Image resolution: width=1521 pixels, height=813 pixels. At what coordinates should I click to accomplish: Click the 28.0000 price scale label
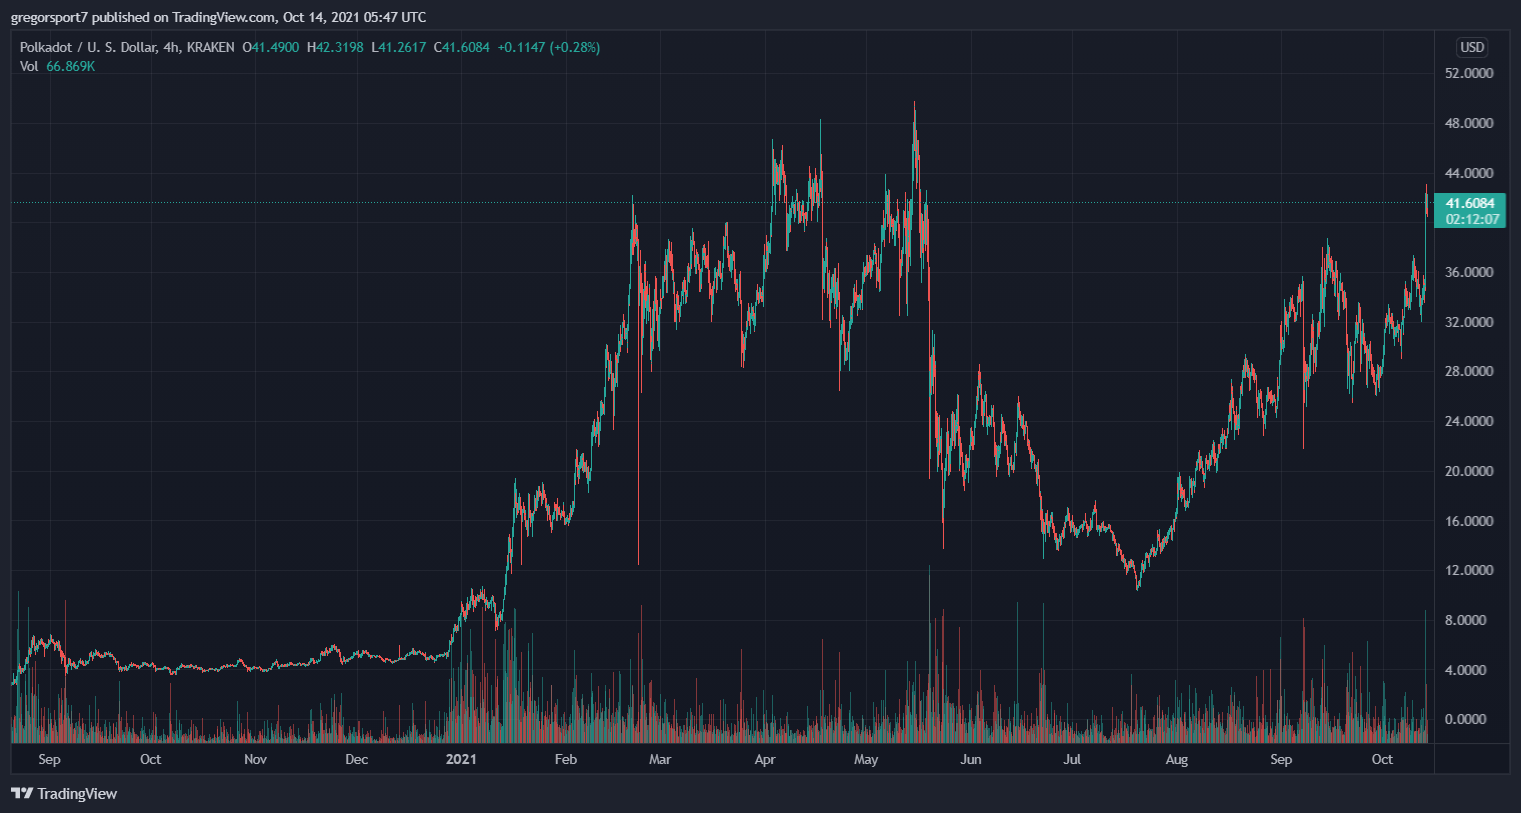[x=1469, y=371]
